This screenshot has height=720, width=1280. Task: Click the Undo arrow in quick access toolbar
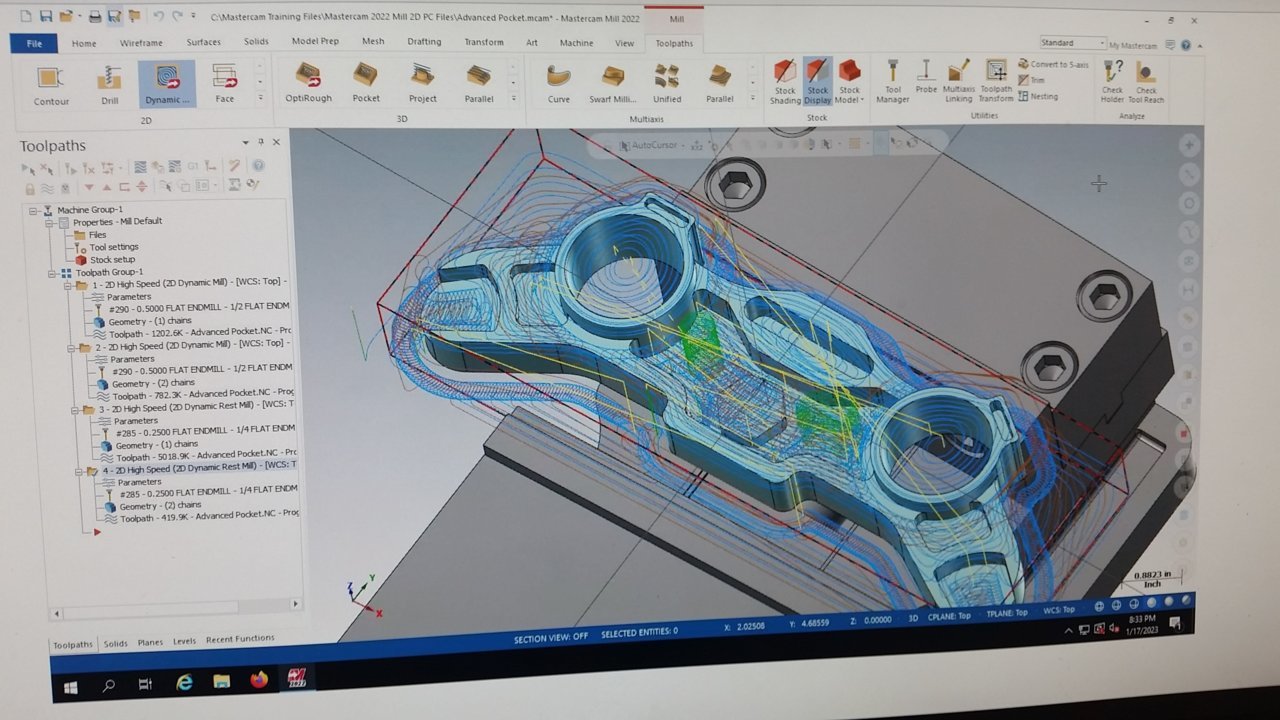pos(158,16)
